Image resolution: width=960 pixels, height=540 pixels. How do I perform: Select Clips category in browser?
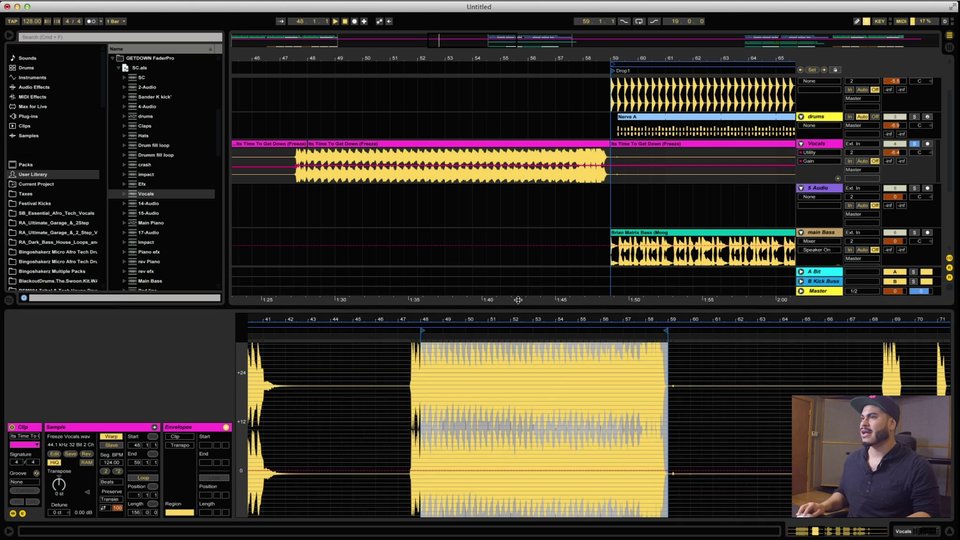pyautogui.click(x=24, y=126)
